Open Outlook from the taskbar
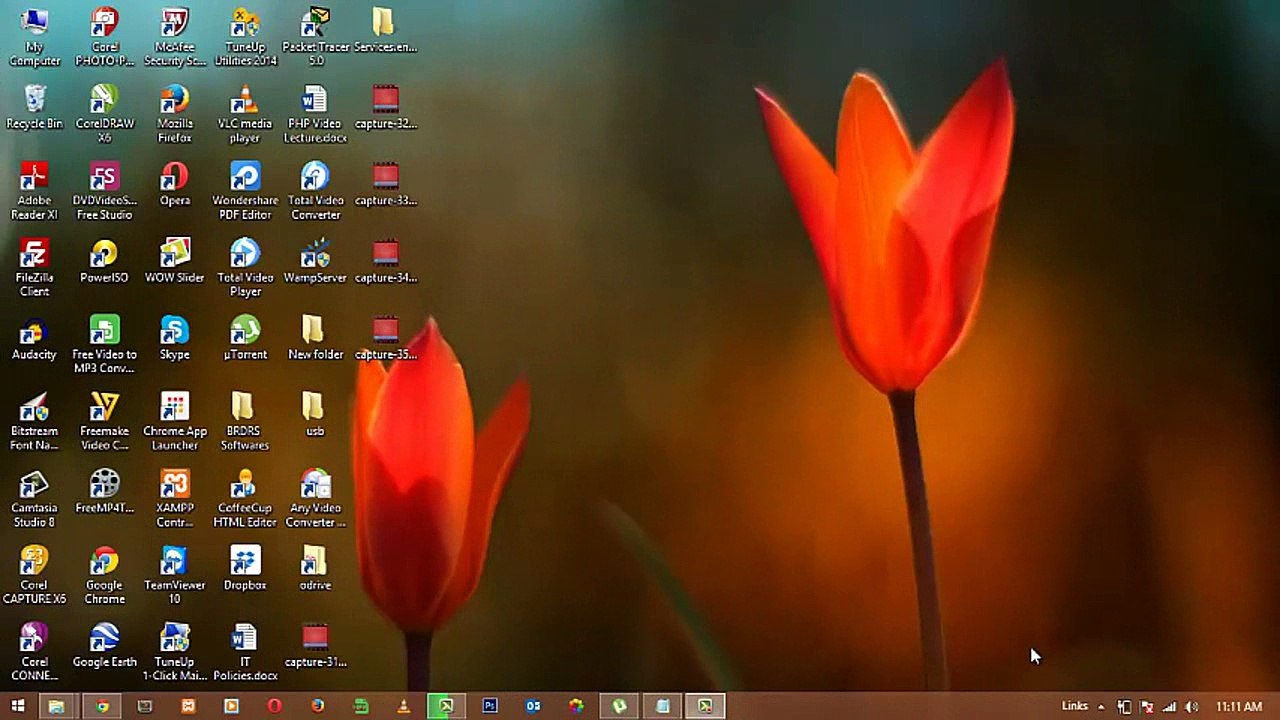 [533, 706]
